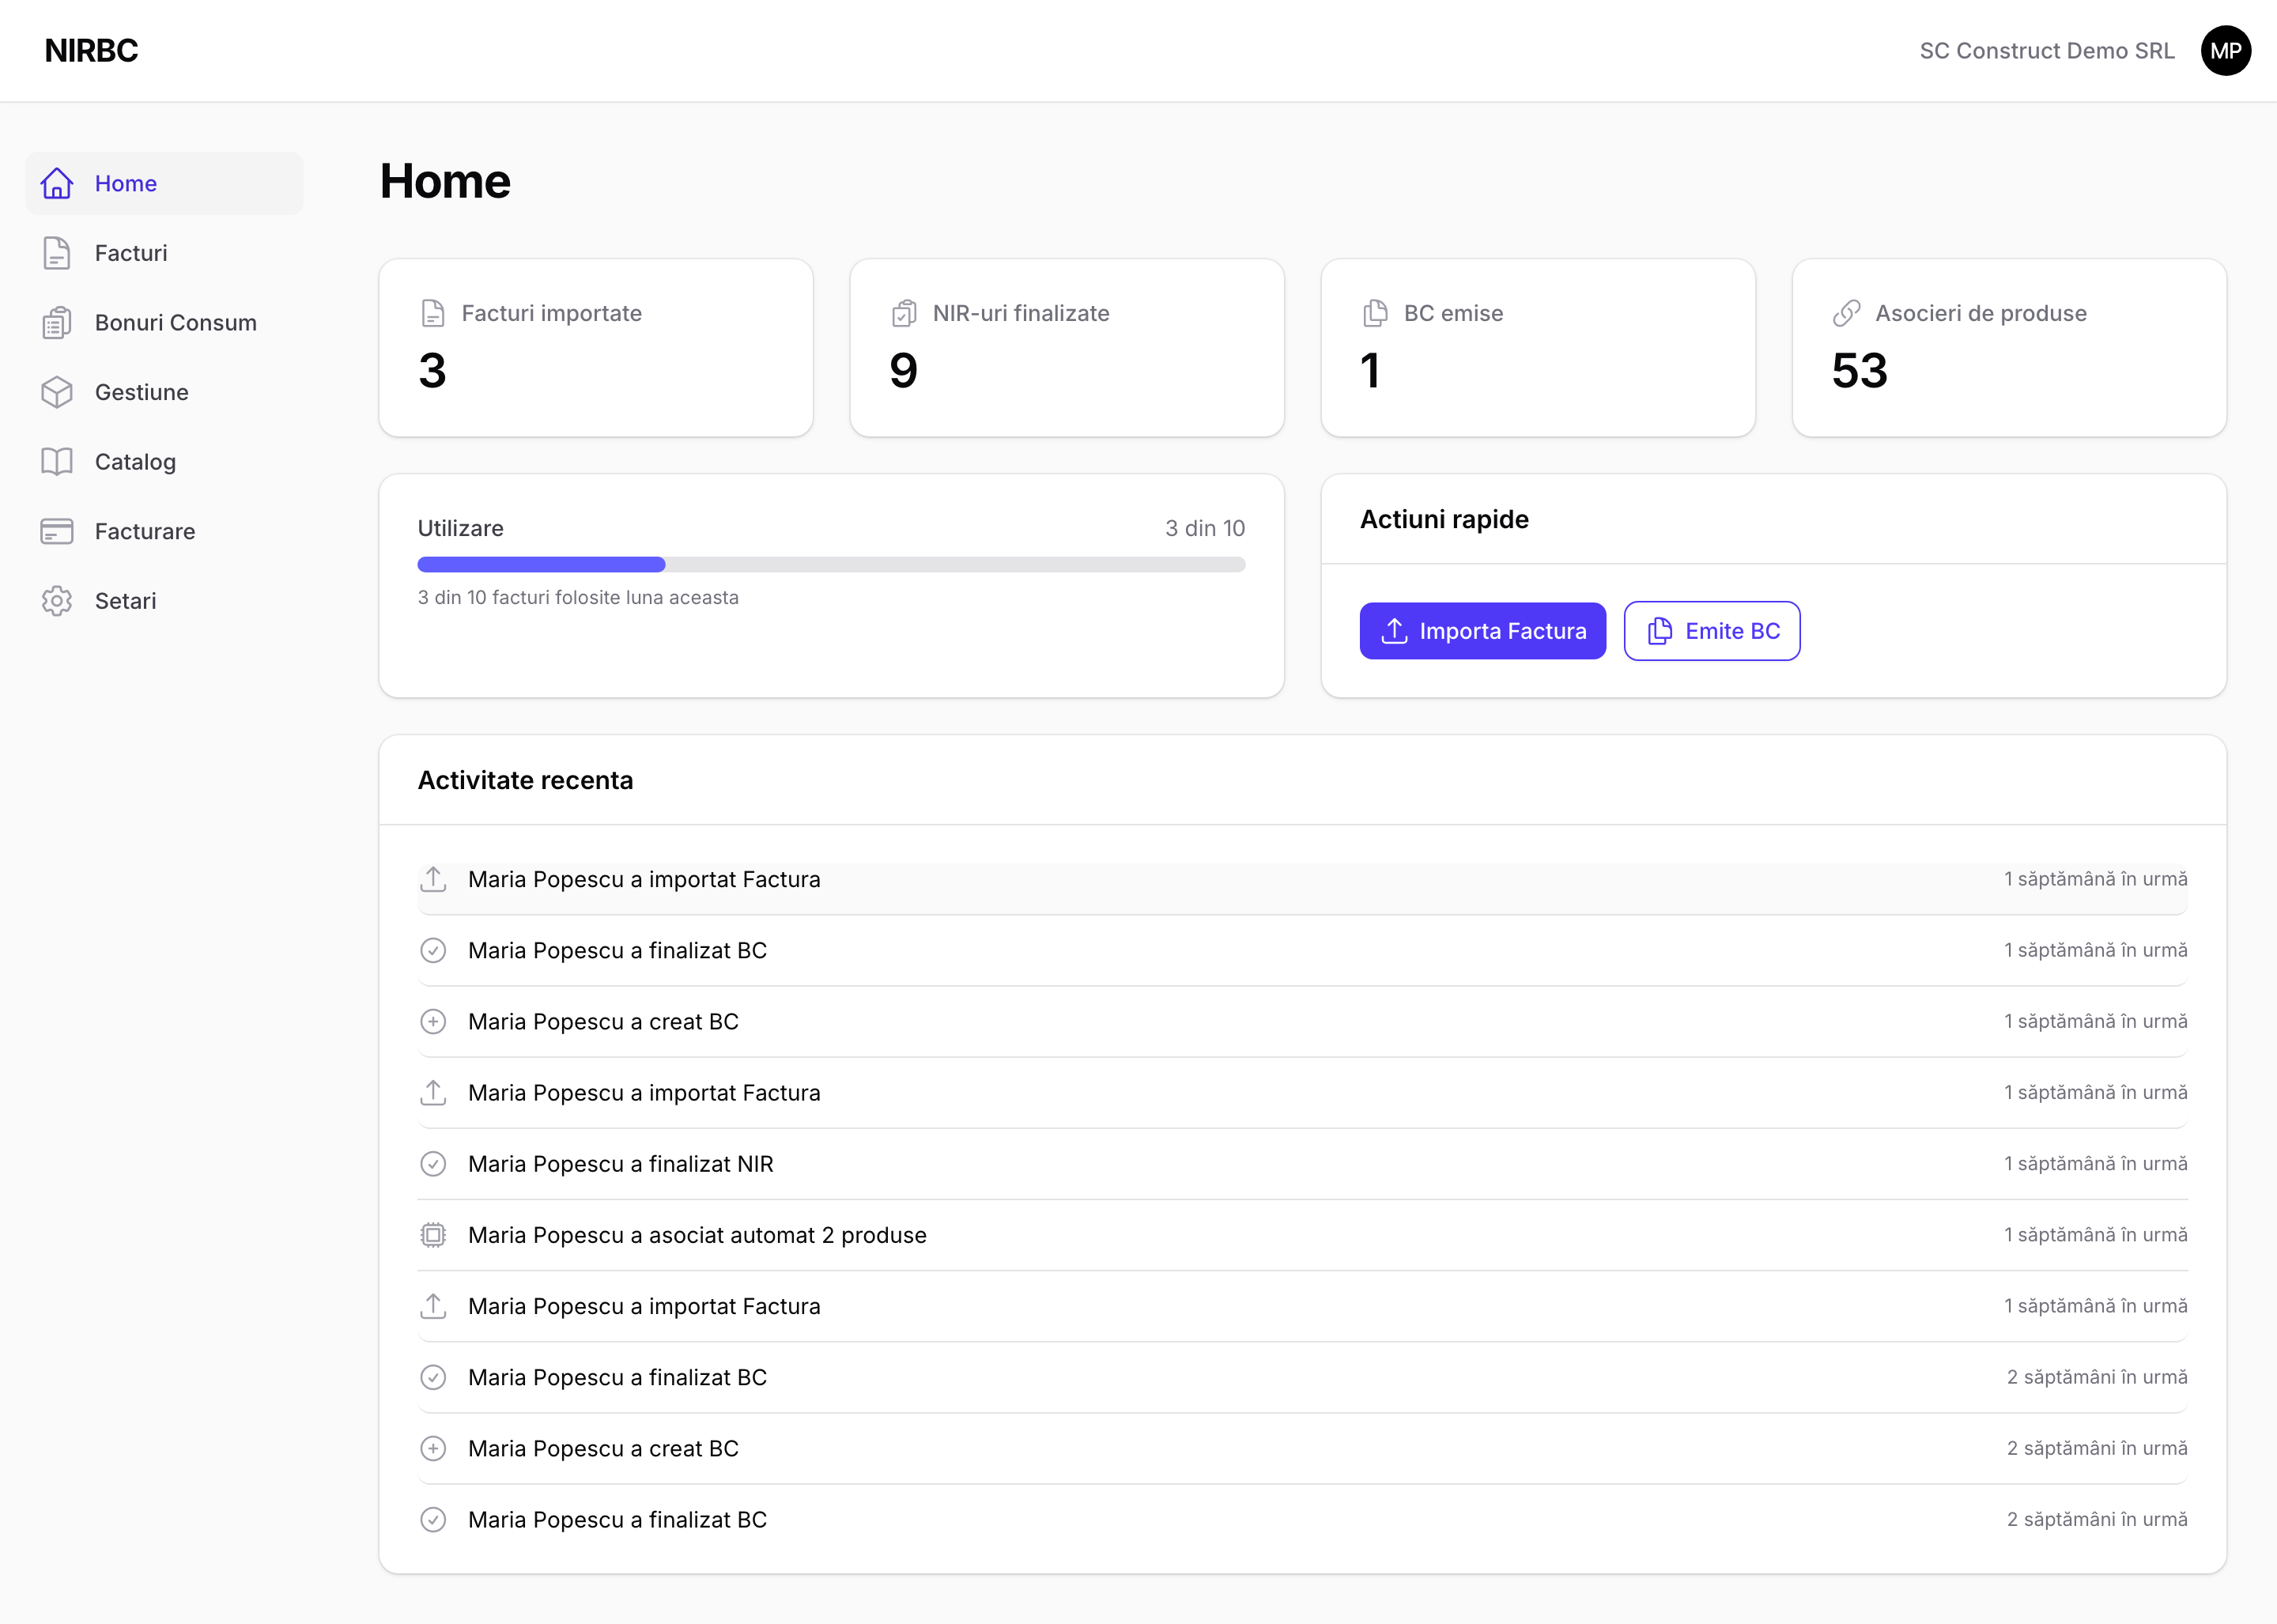Screen dimensions: 2277x1624
Task: Click the Activitate recenta heading
Action: [x=525, y=780]
